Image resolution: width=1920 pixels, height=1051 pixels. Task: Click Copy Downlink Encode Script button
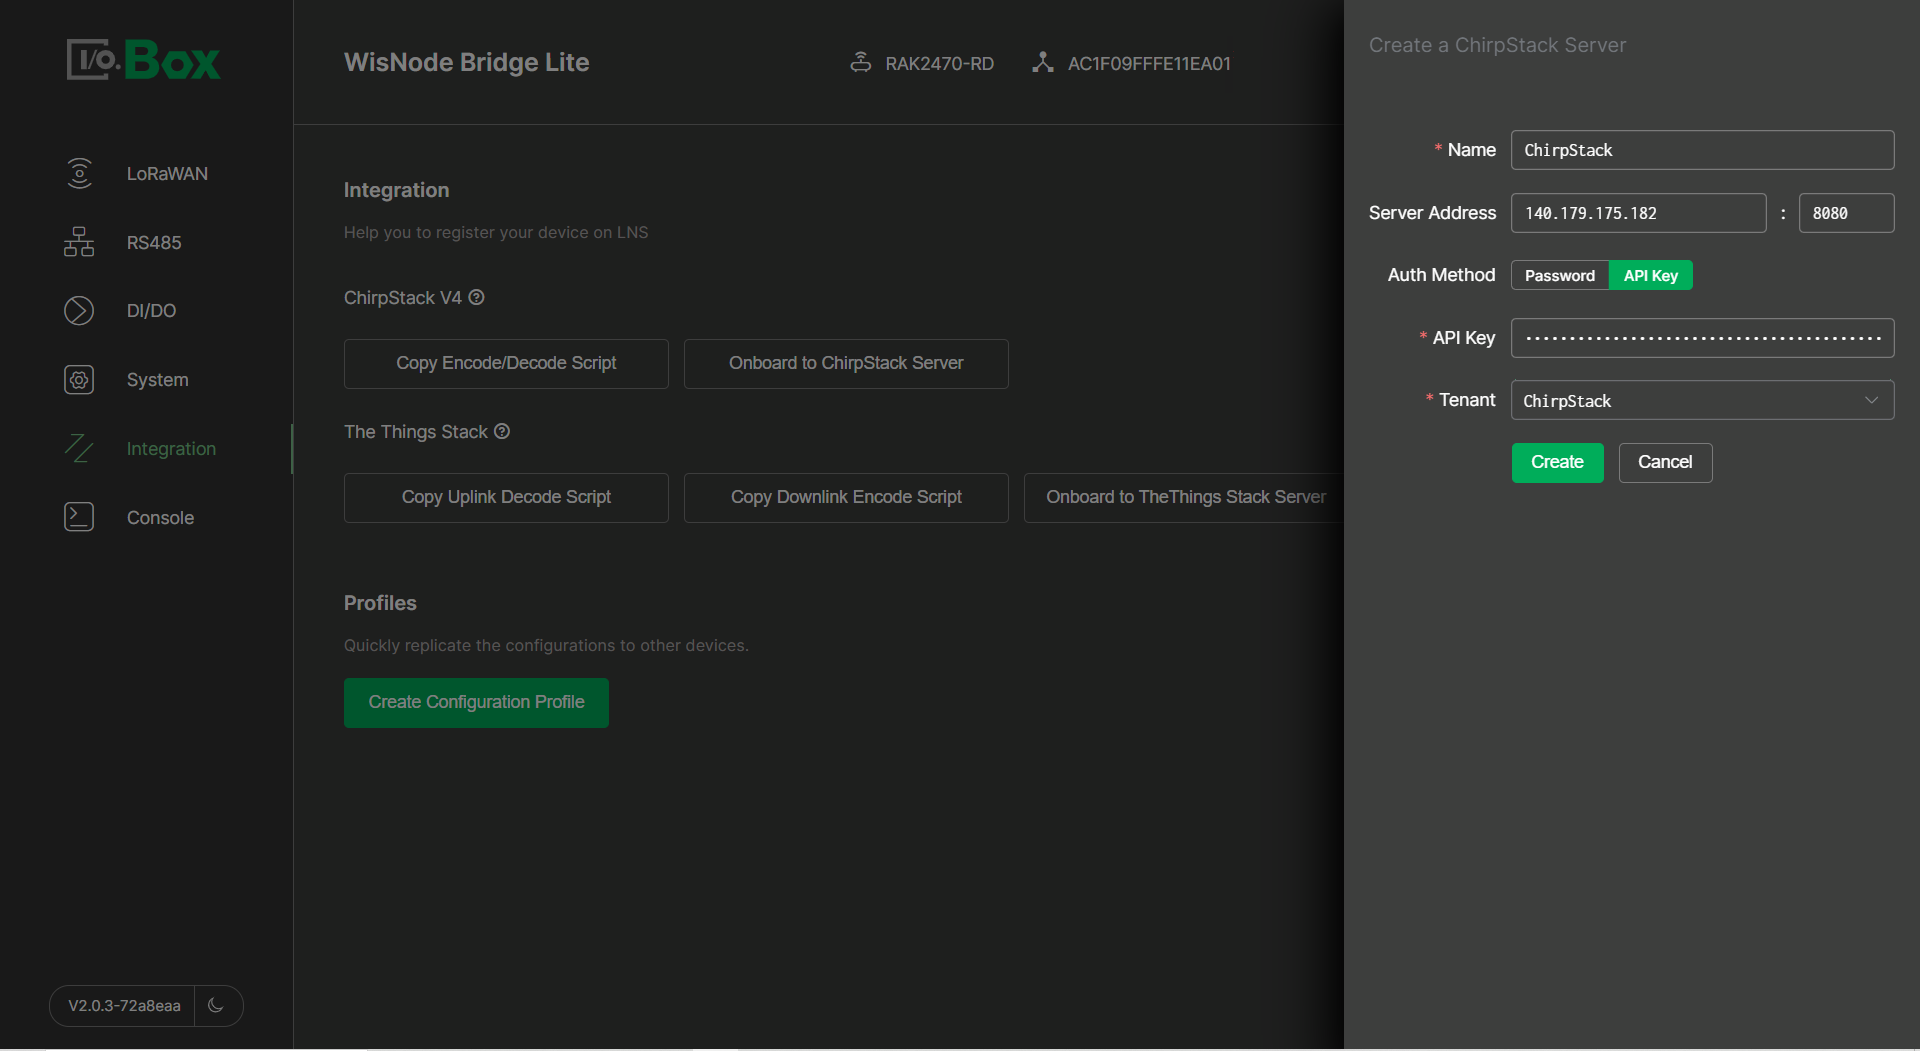[x=846, y=497]
